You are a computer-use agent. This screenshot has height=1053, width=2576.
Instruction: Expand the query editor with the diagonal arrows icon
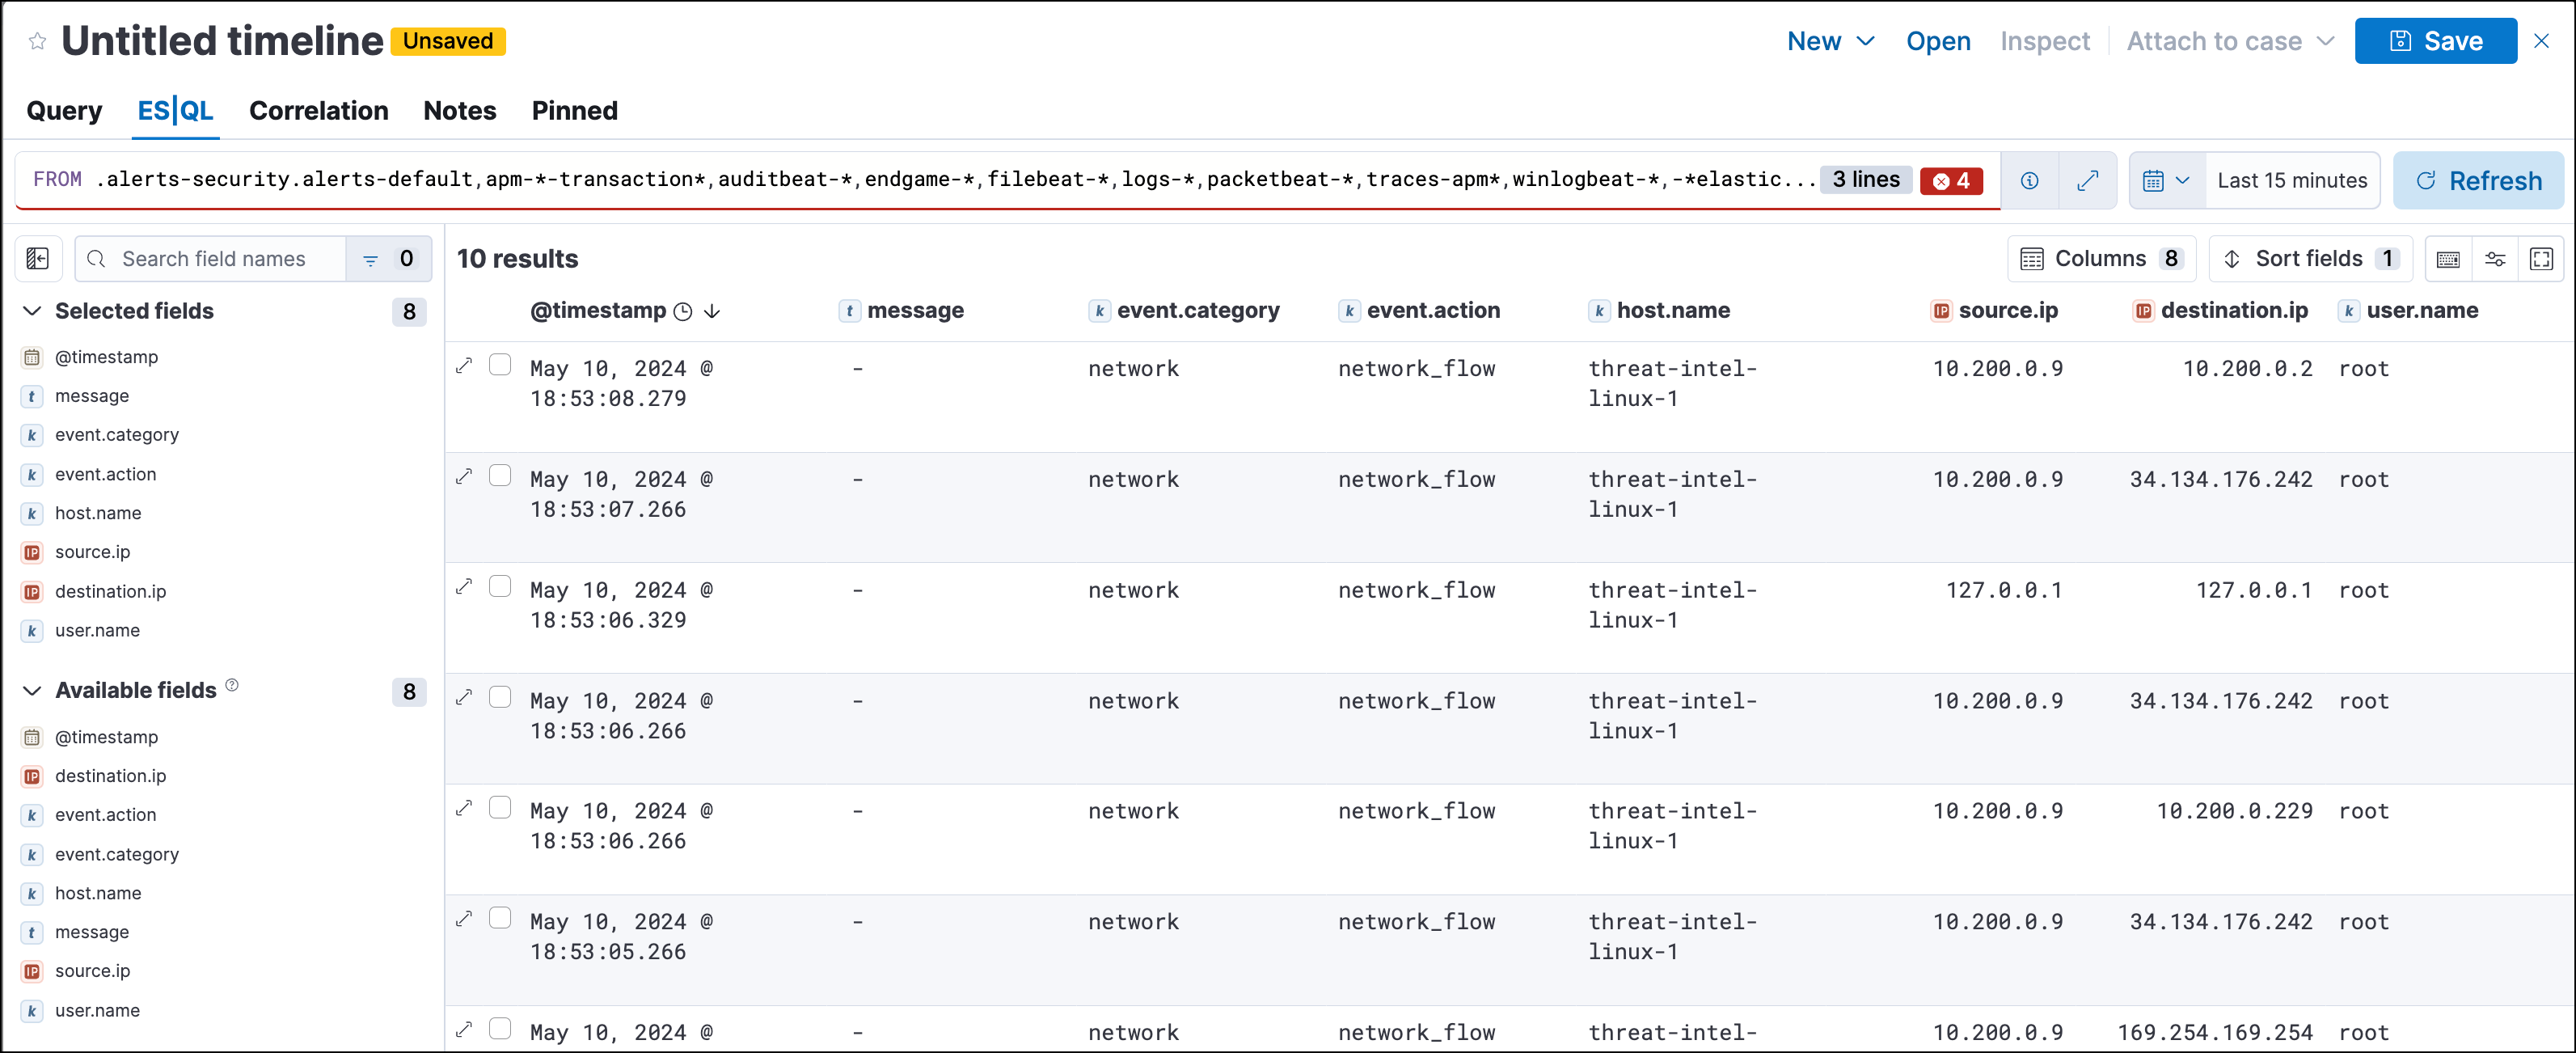[x=2089, y=180]
